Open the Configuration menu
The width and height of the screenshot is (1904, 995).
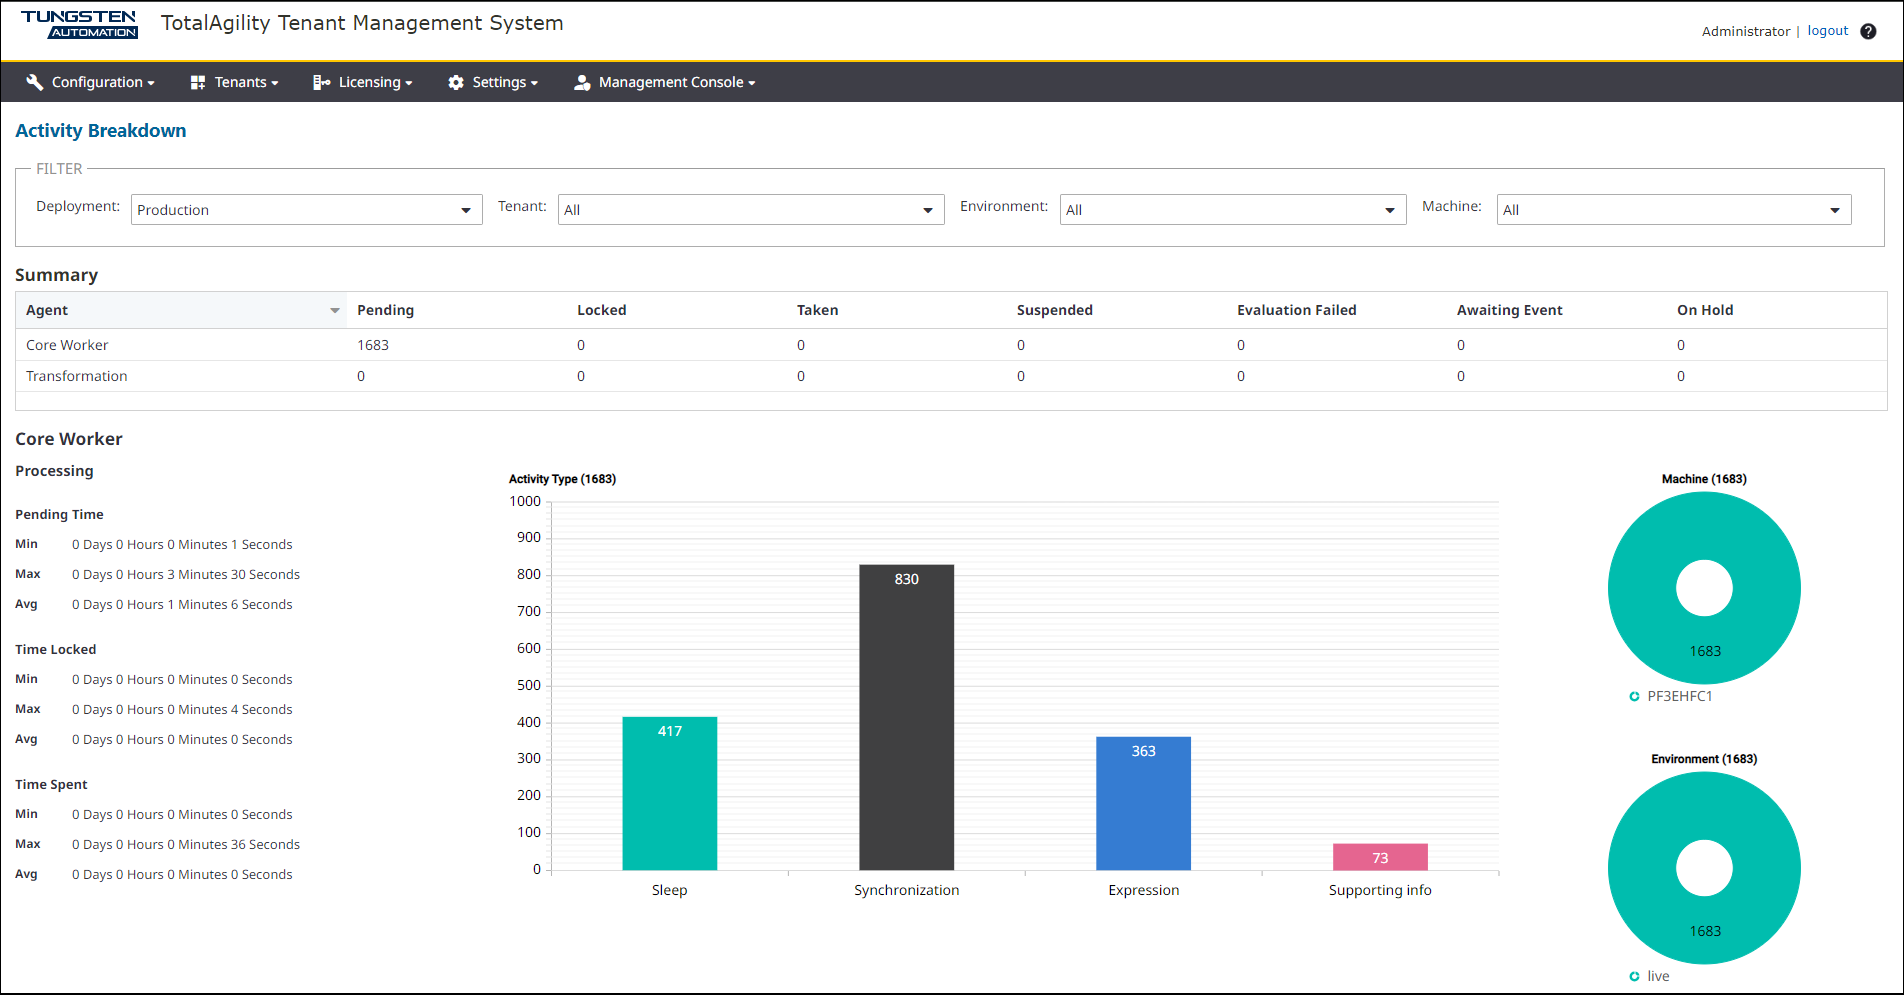coord(90,82)
